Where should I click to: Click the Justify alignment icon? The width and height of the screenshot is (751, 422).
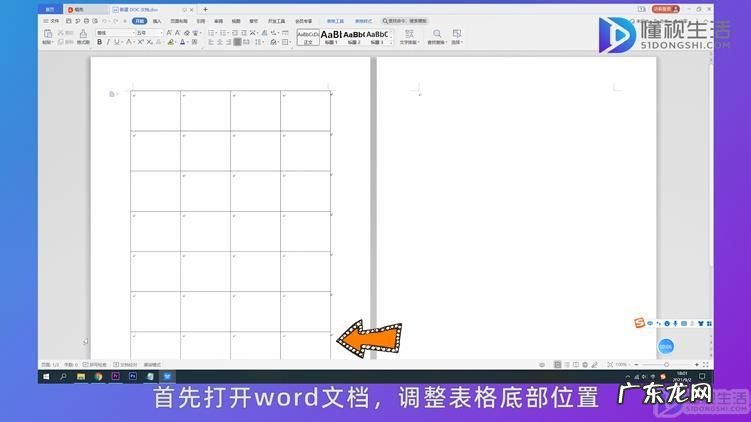tap(238, 42)
